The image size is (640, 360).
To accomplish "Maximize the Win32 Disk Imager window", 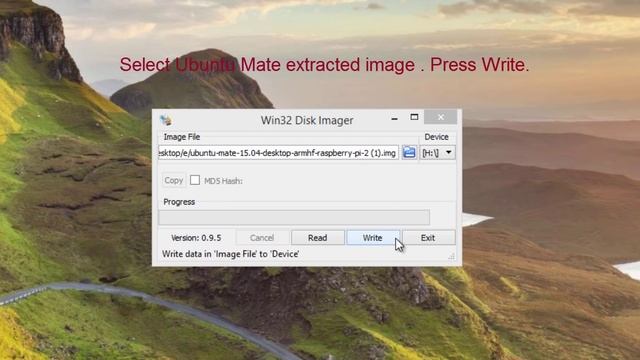I will 414,118.
